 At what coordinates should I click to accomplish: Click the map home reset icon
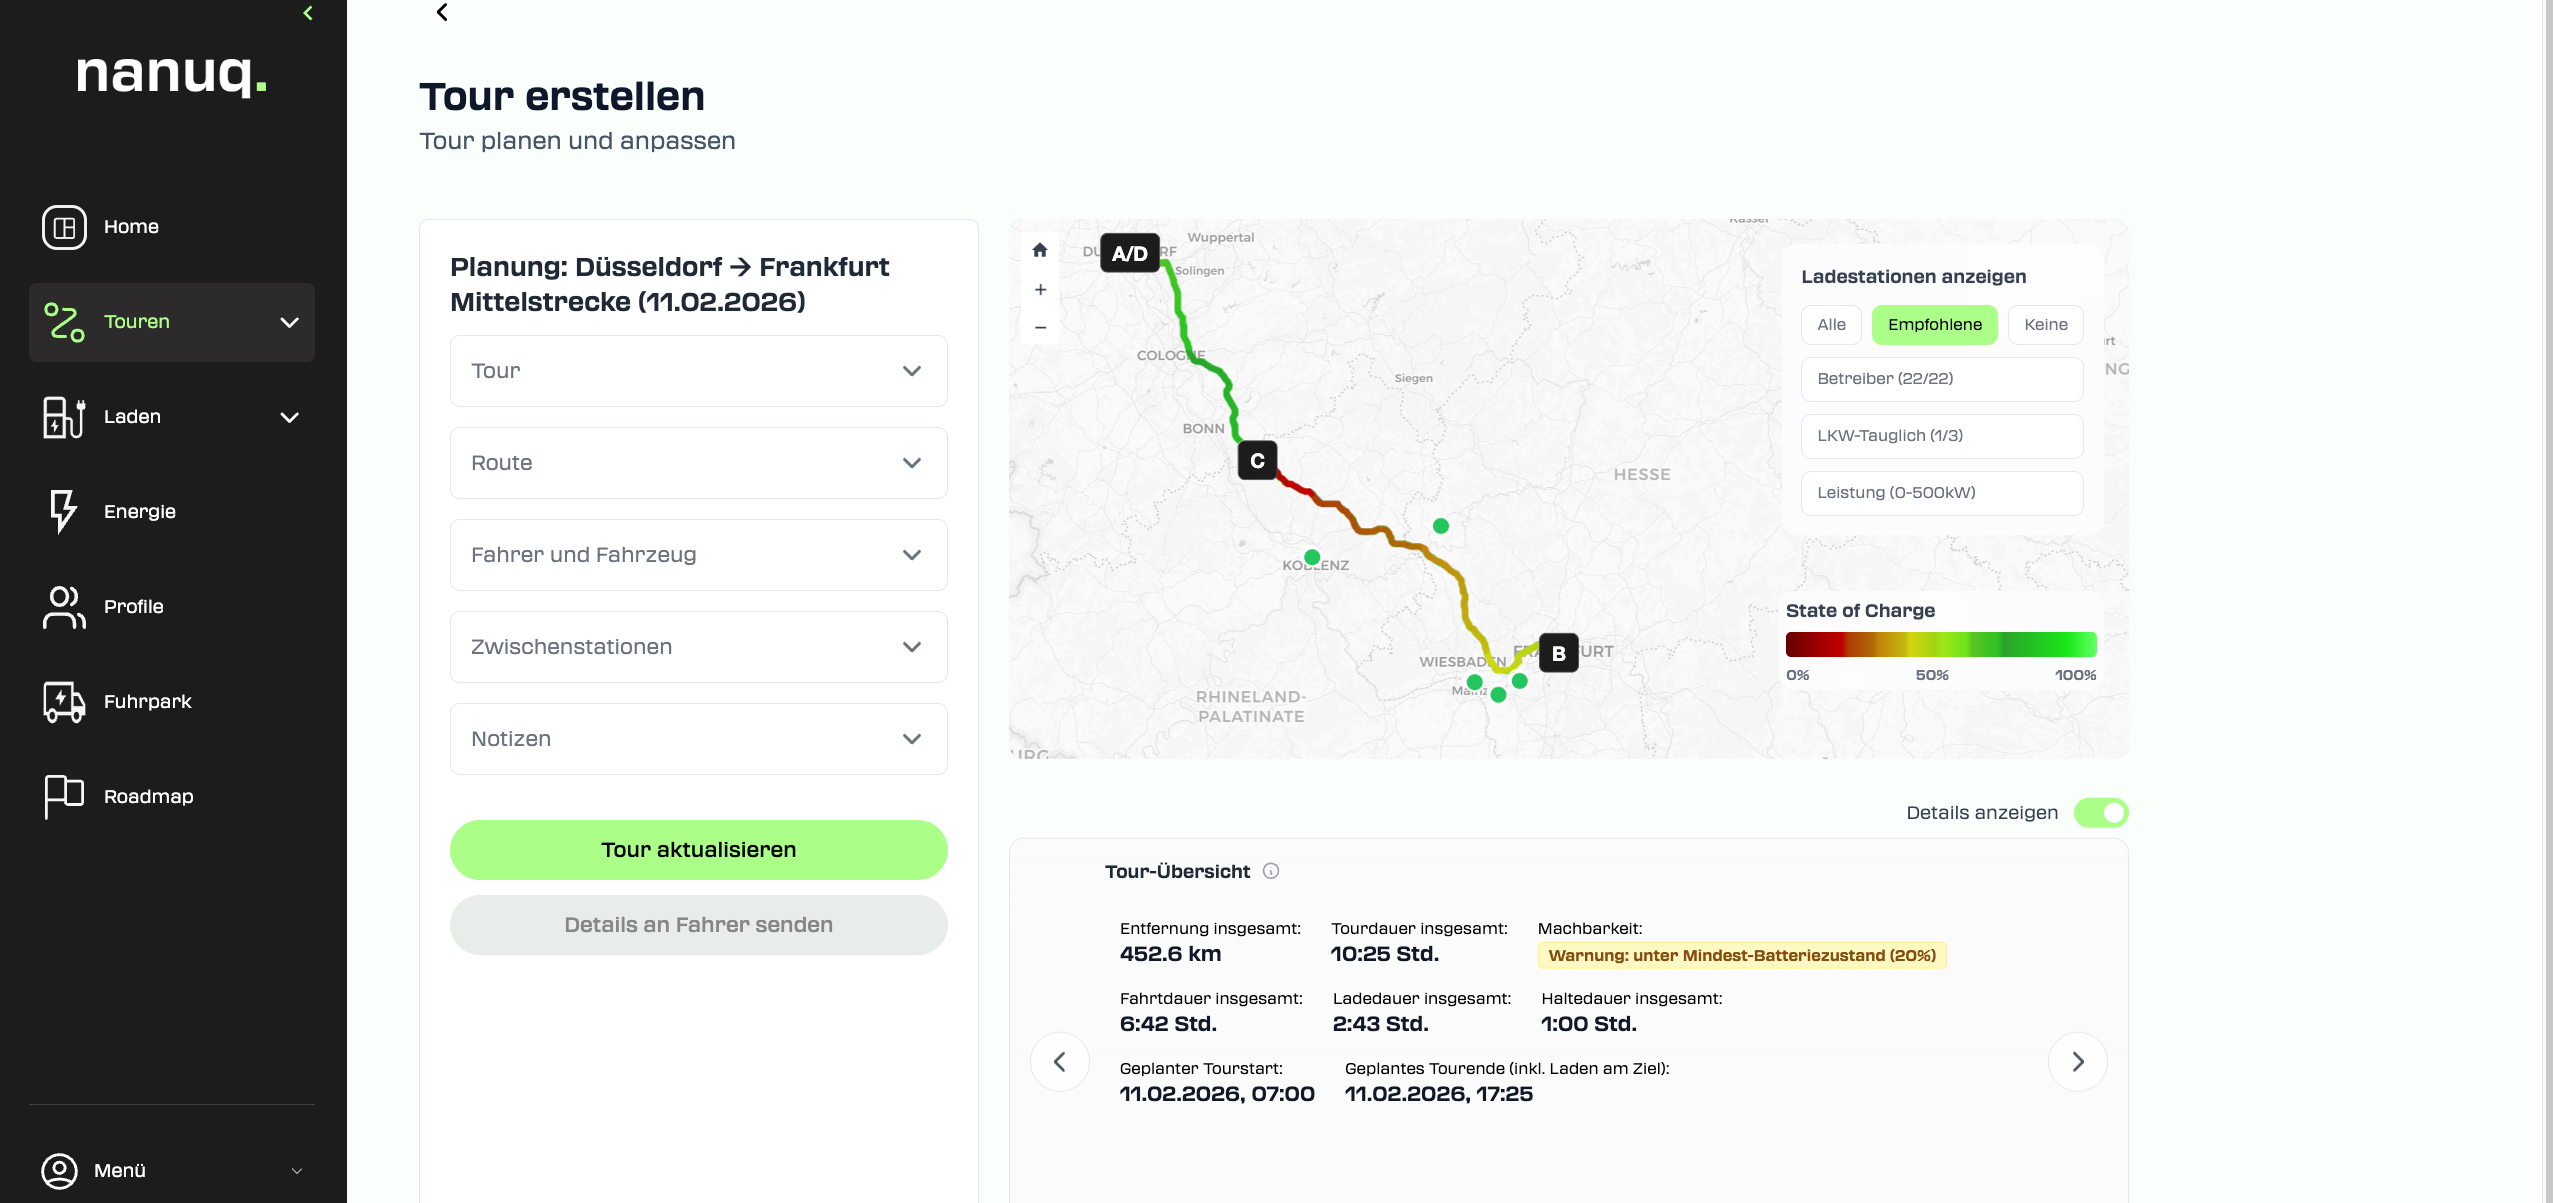tap(1040, 250)
